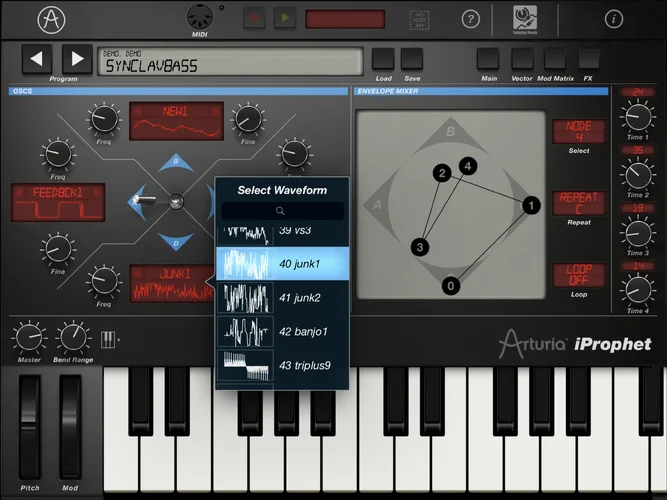Click the Bend Range knob

(x=73, y=337)
